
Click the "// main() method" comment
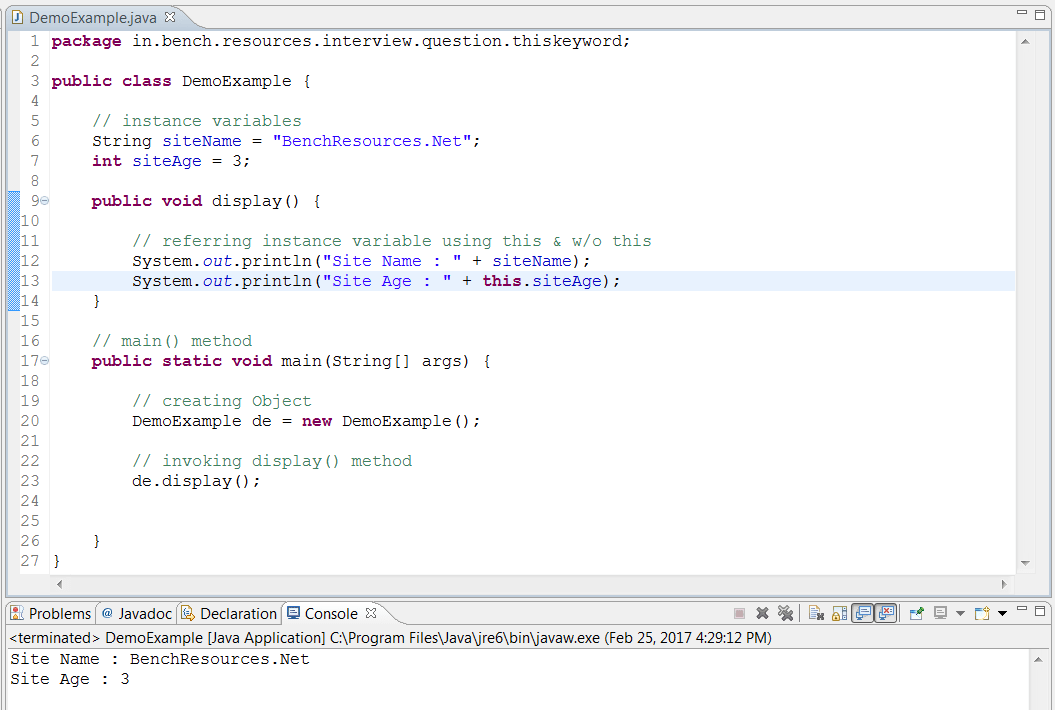172,341
